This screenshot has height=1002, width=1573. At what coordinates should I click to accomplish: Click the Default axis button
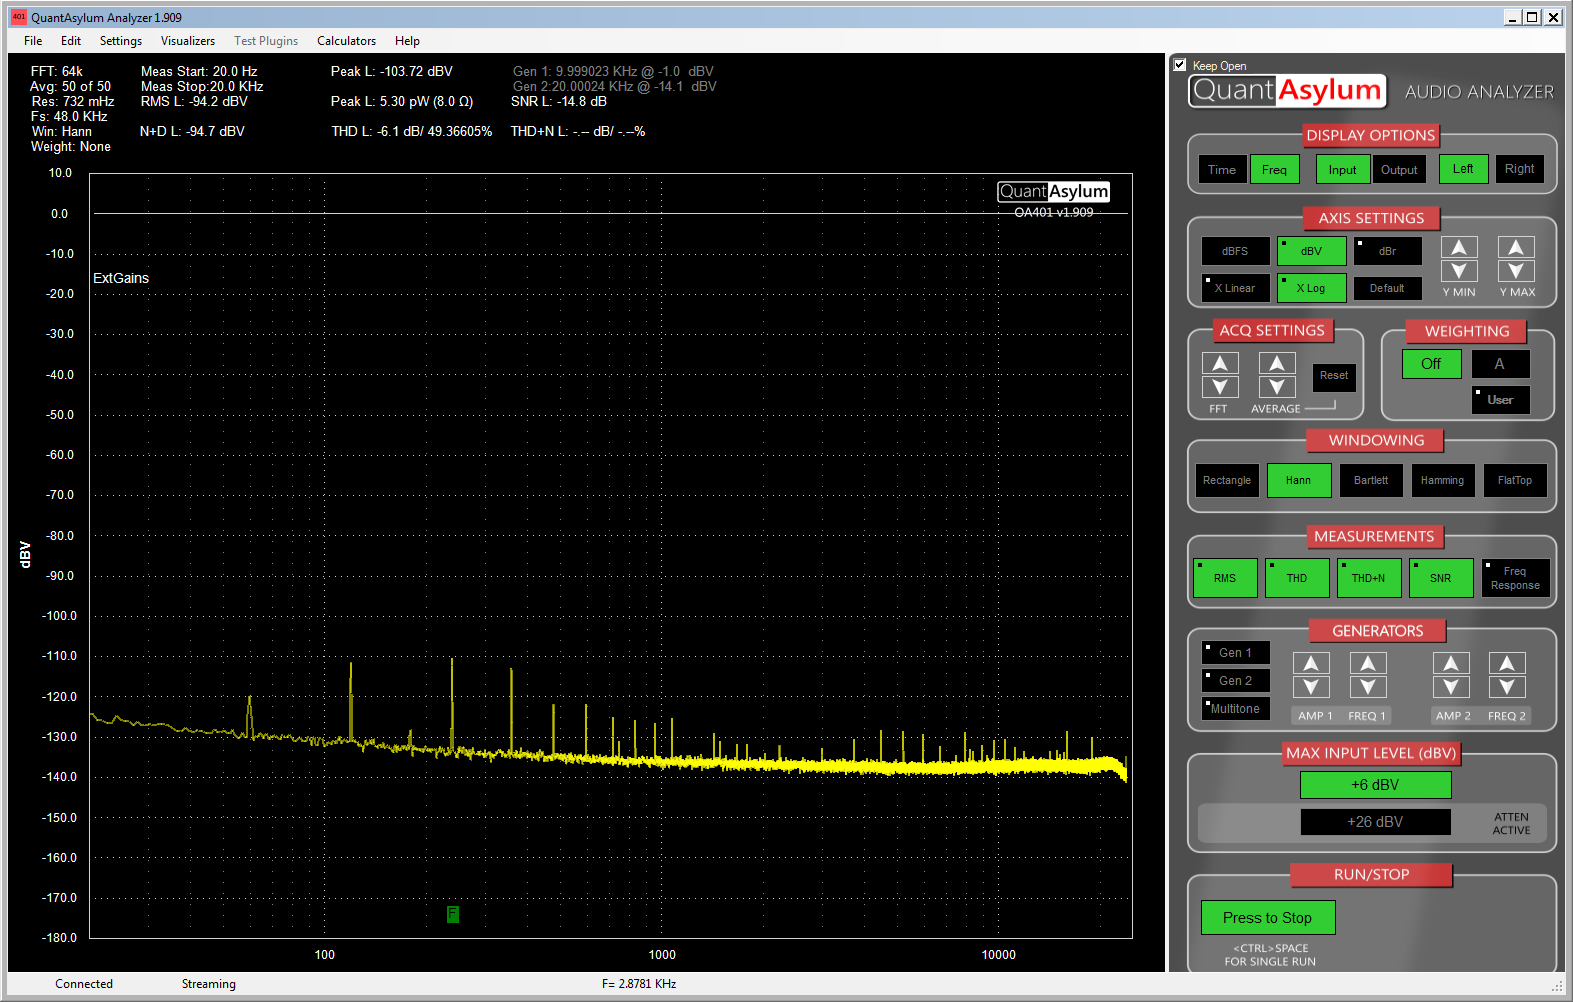1388,288
